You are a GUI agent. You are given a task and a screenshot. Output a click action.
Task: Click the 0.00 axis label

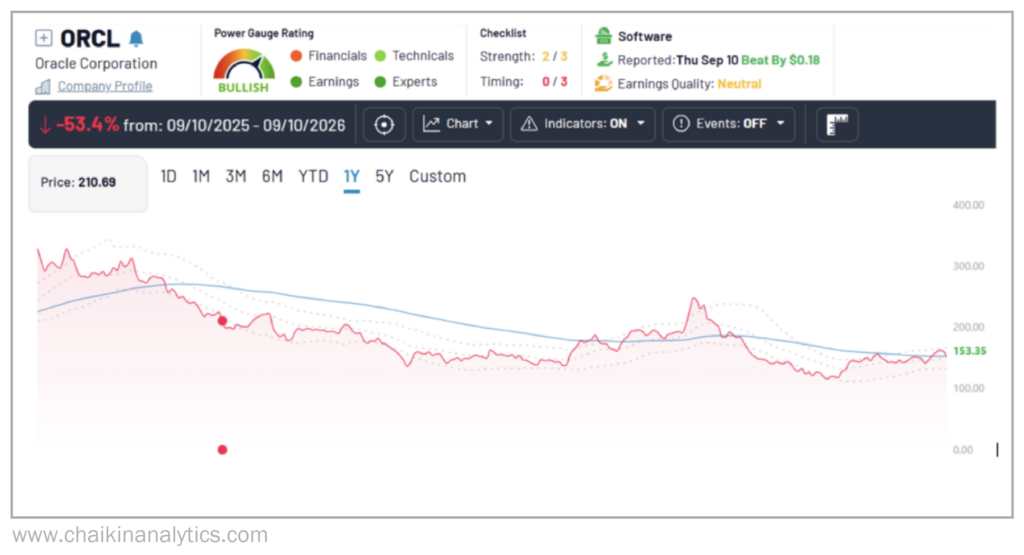click(x=963, y=450)
